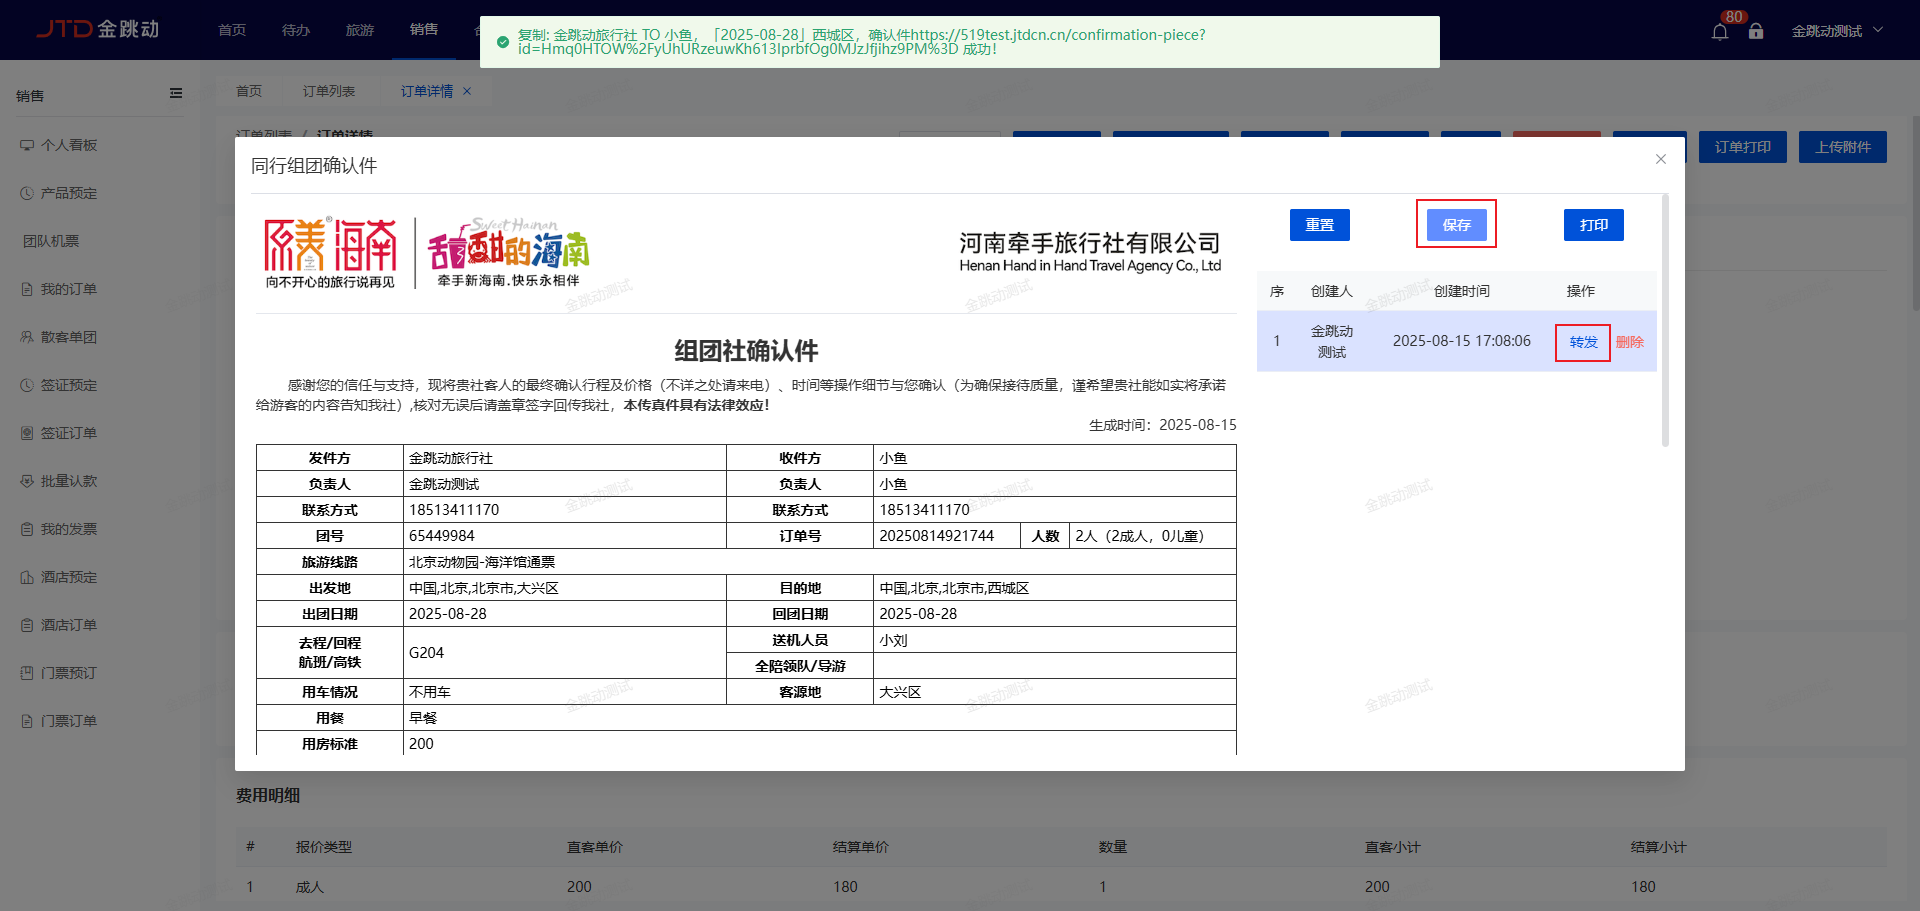Viewport: 1920px width, 911px height.
Task: Open 批量认款 in sidebar
Action: [x=68, y=481]
